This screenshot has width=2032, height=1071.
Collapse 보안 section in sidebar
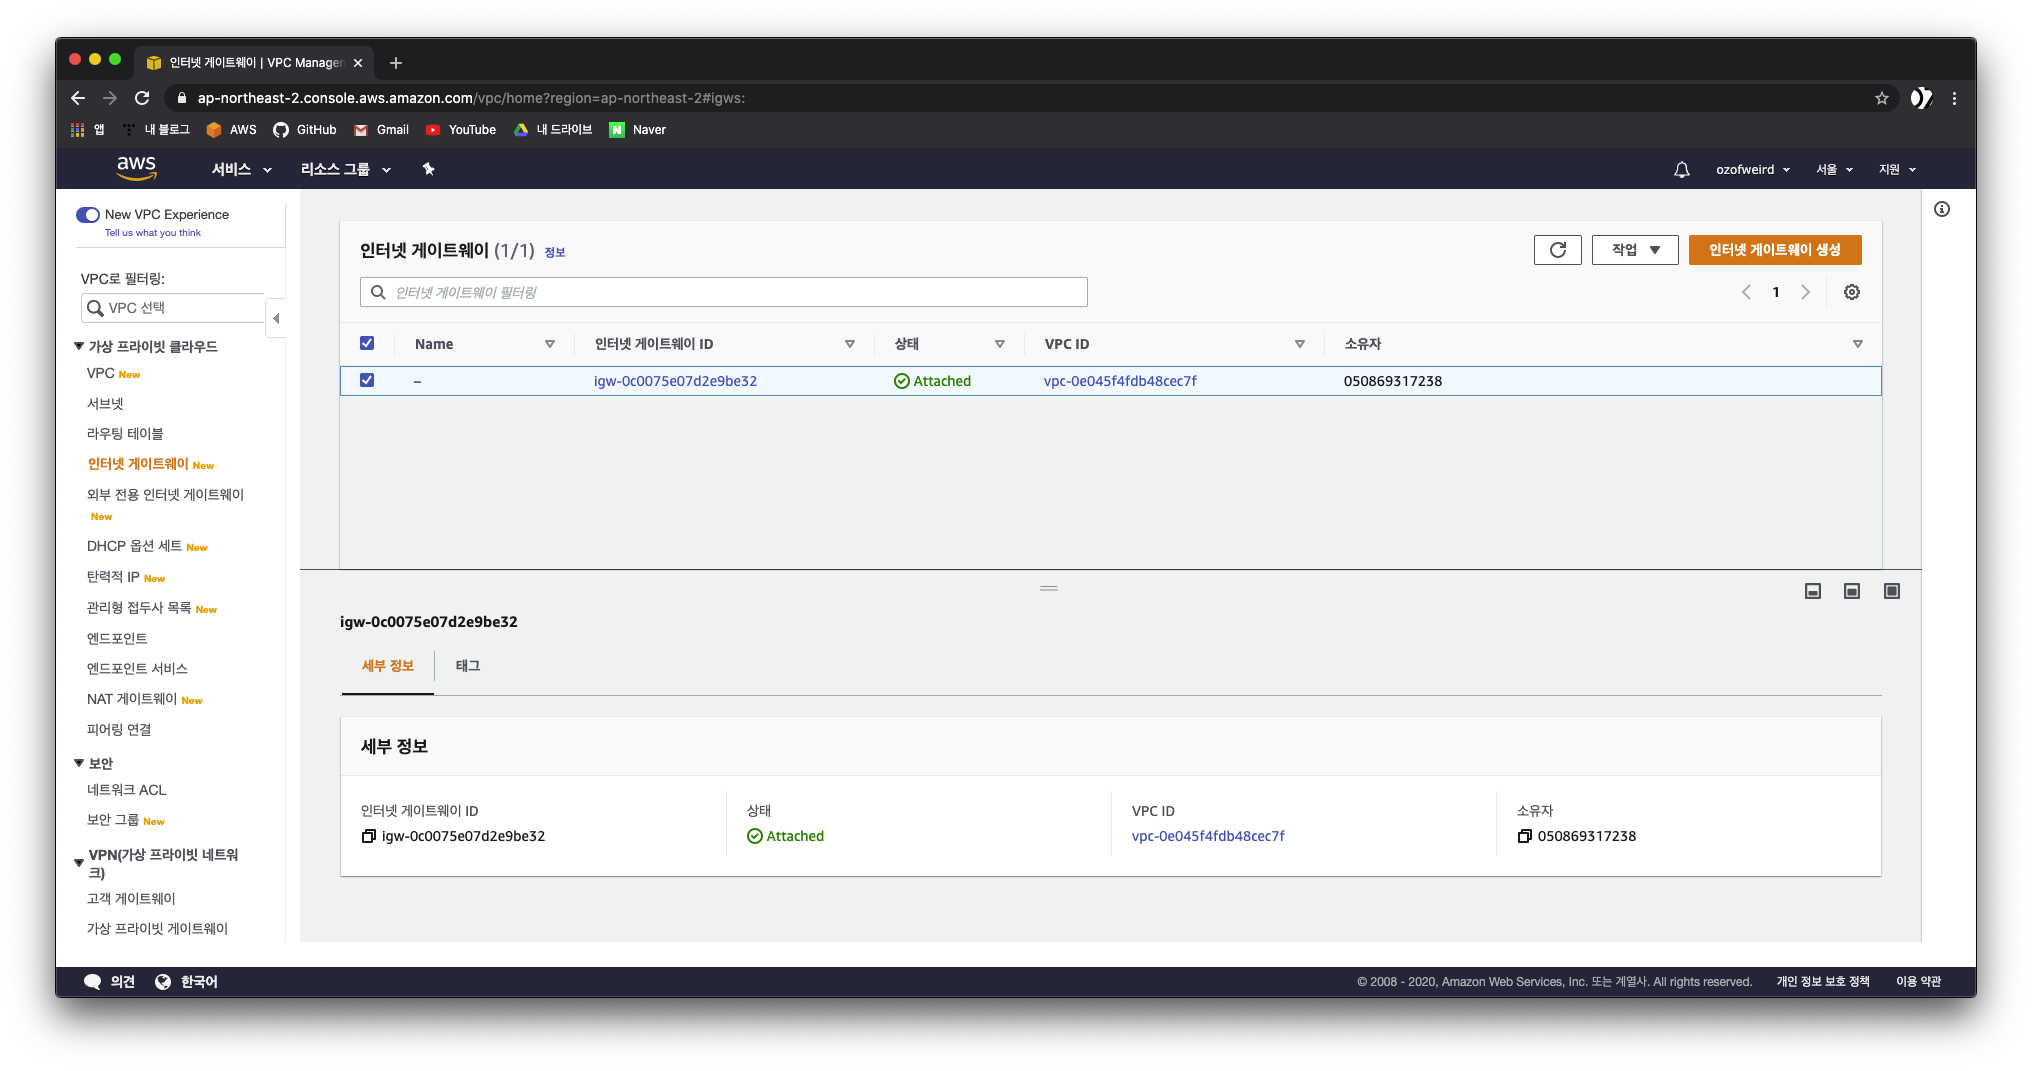pos(79,763)
